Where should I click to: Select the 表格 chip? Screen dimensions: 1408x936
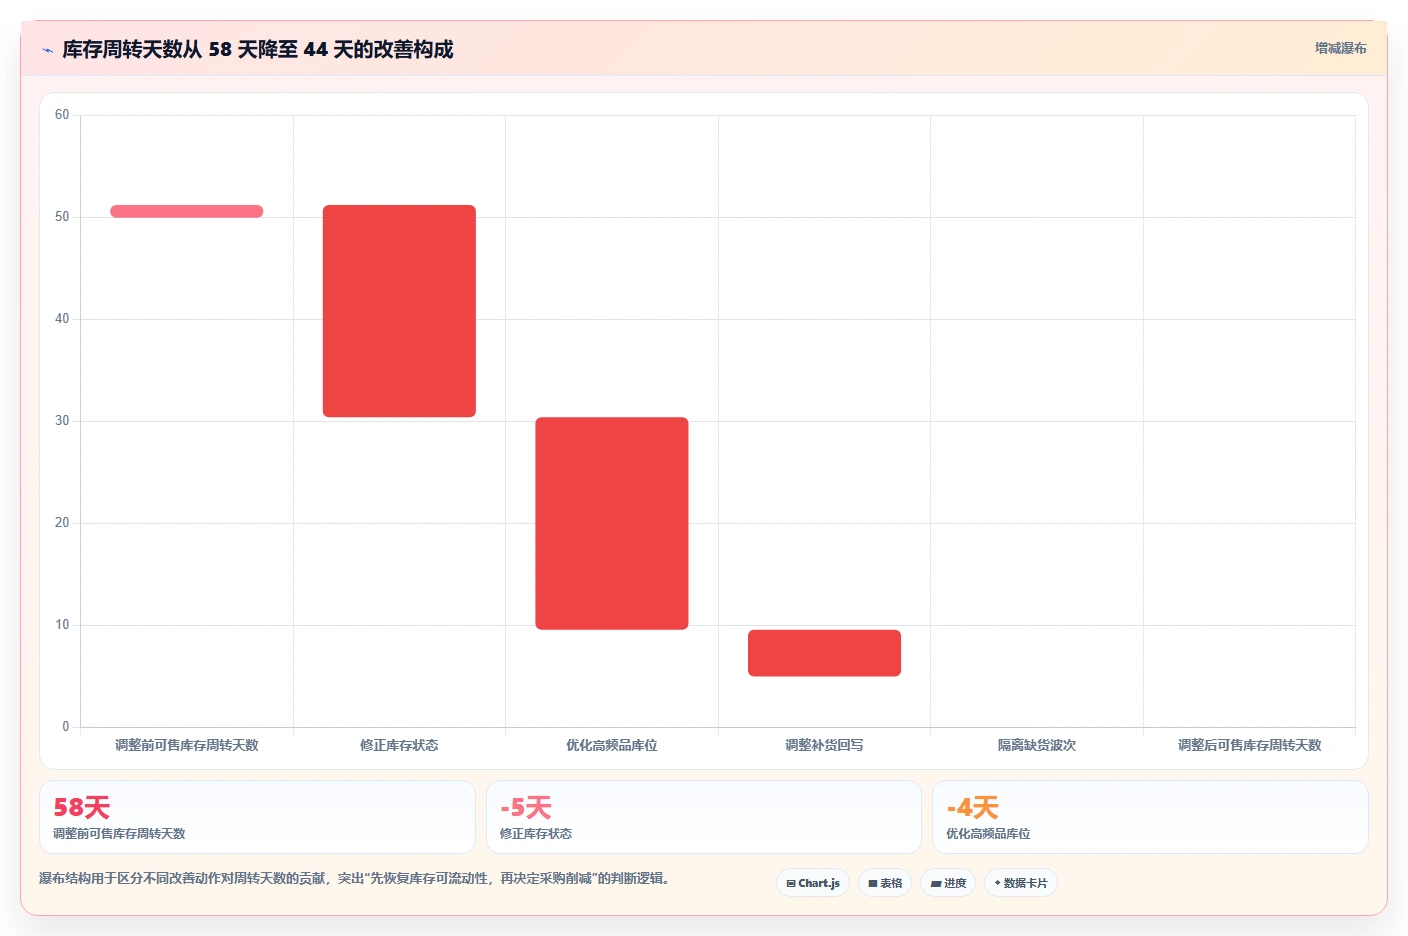(x=885, y=883)
